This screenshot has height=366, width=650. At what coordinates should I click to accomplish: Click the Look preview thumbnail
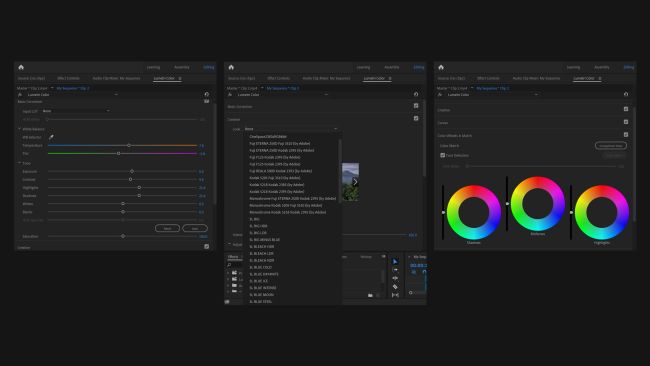350,182
